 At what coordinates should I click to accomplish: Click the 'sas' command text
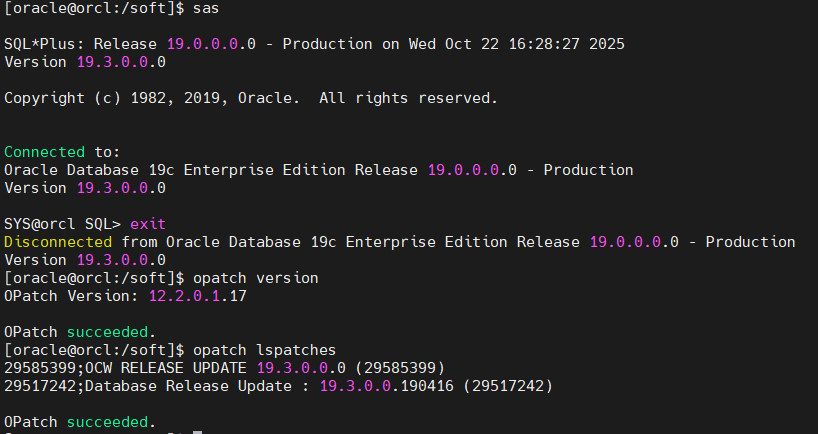[x=206, y=8]
